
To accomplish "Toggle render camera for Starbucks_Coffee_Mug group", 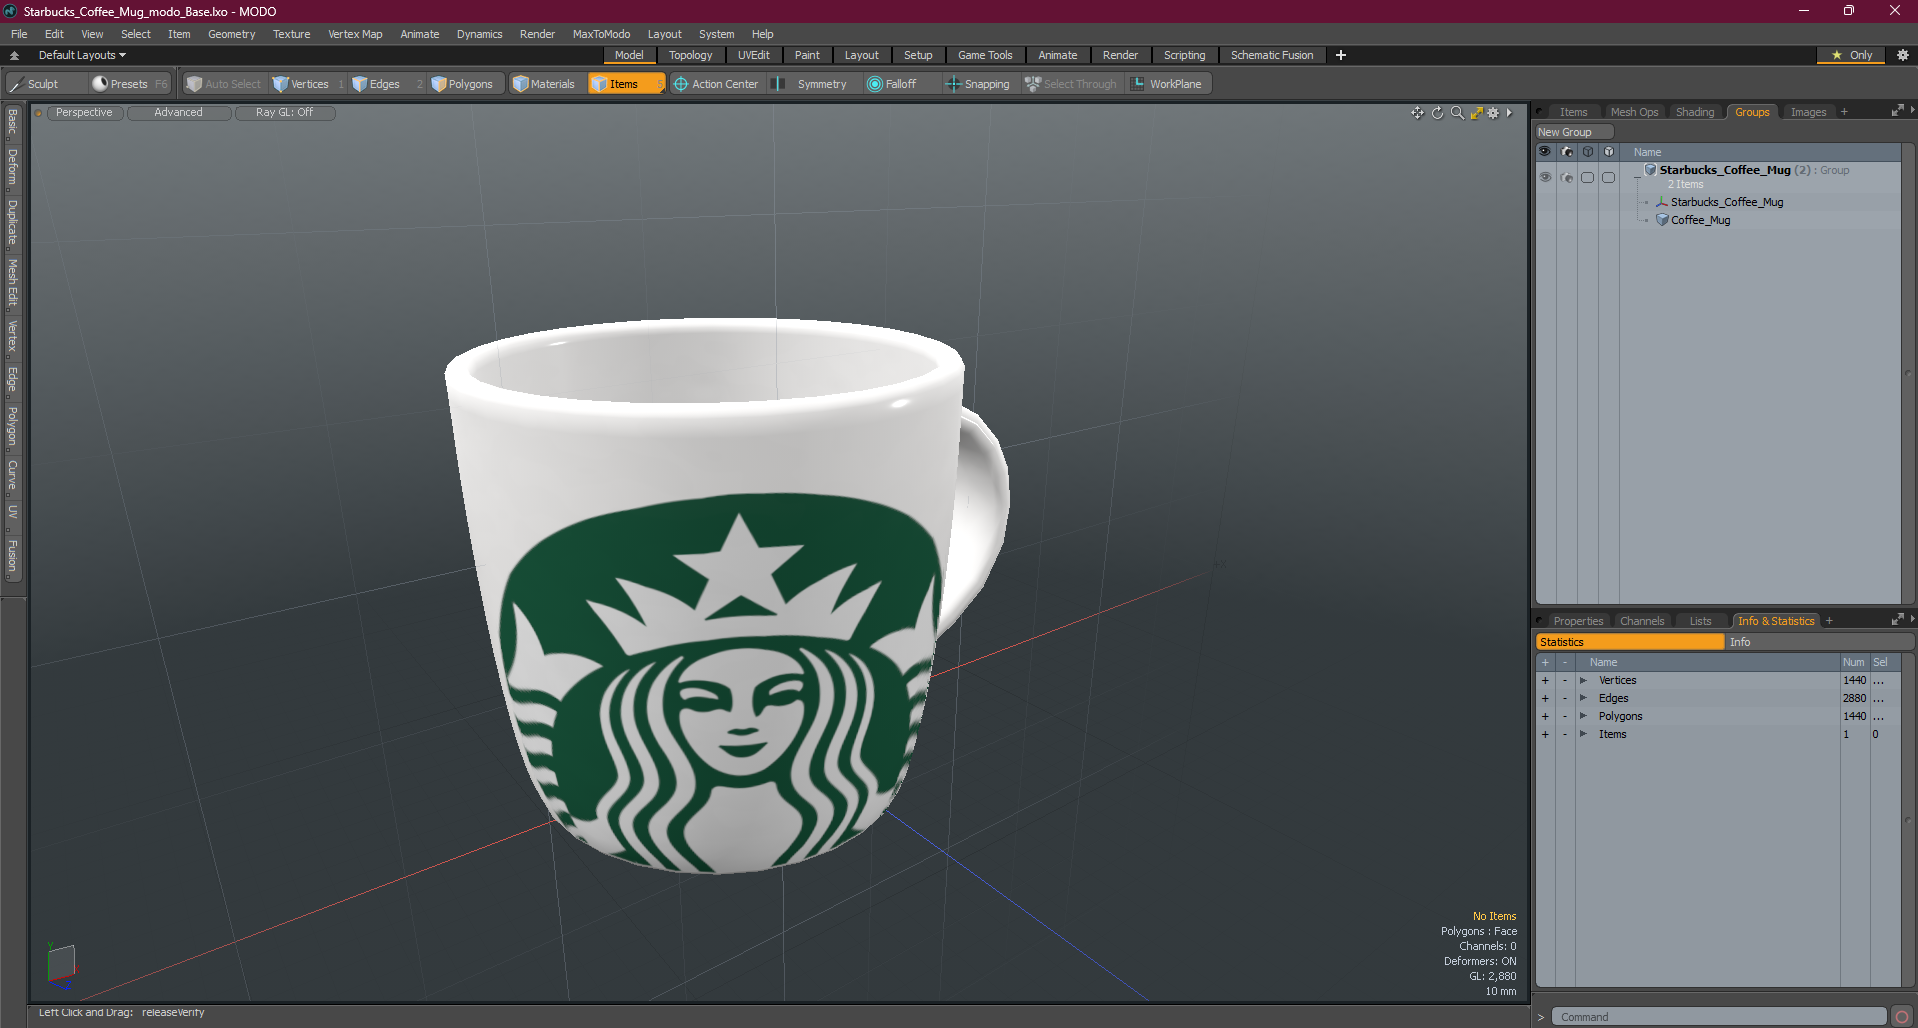I will 1566,177.
